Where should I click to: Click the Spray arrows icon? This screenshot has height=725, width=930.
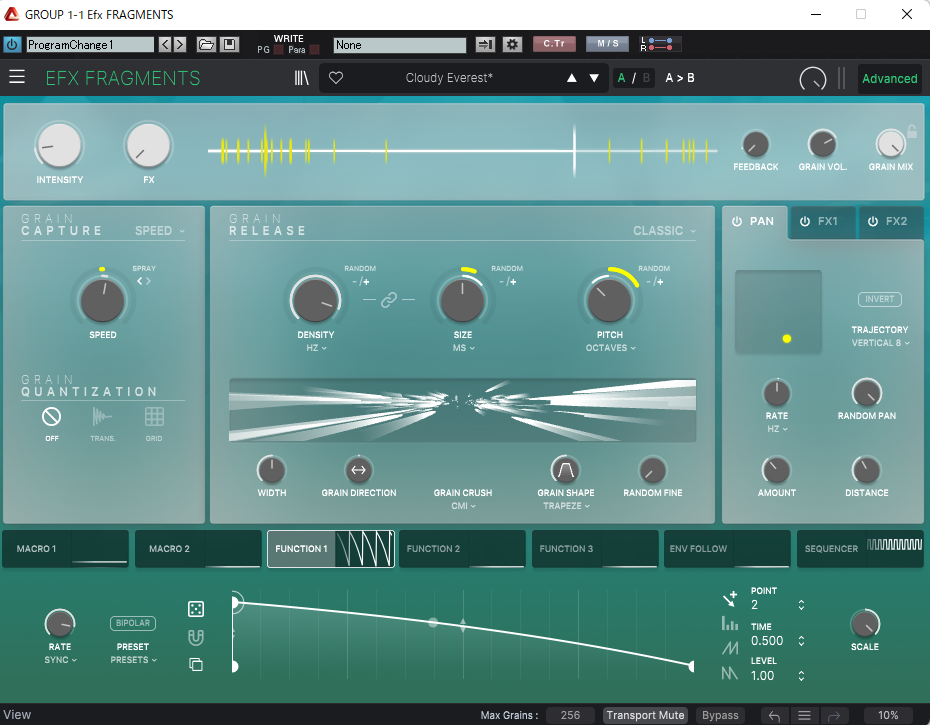tap(144, 281)
